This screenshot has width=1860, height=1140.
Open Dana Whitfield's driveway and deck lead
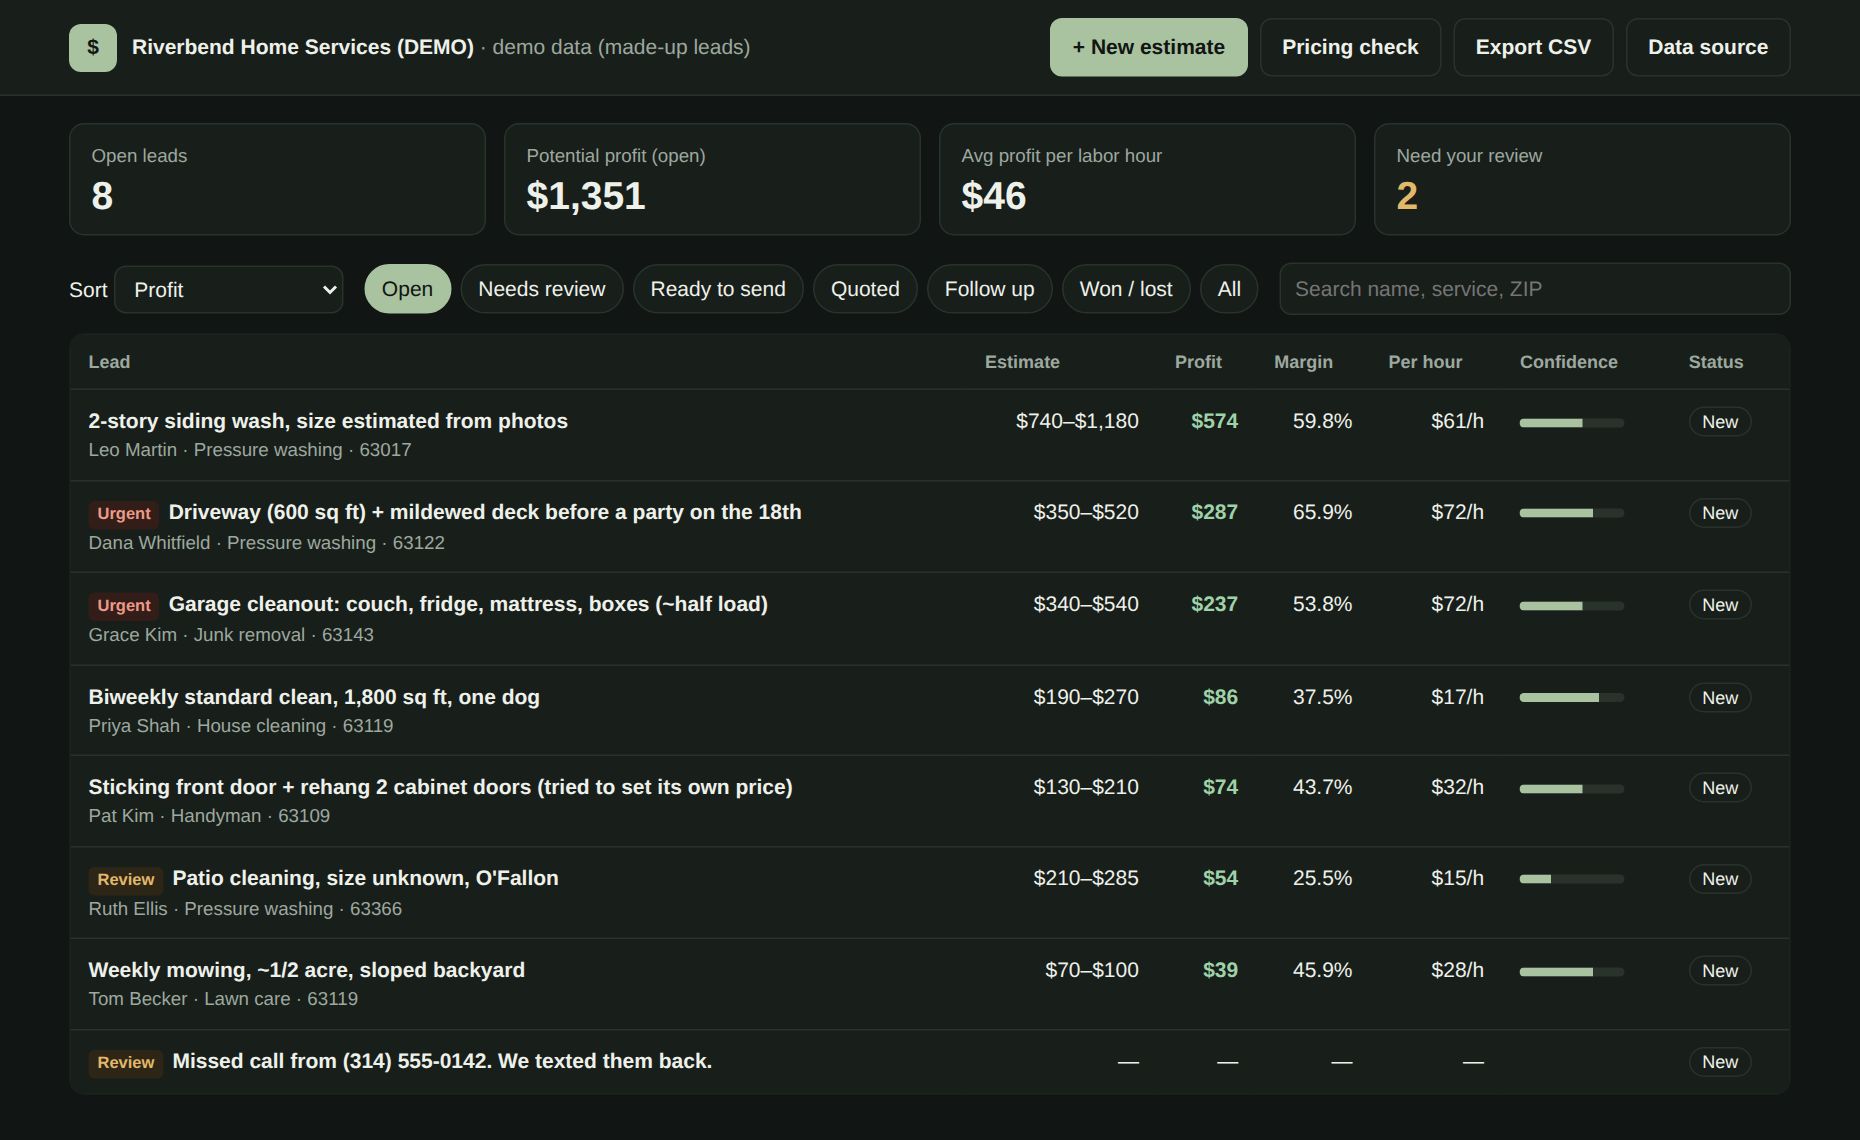pos(929,527)
